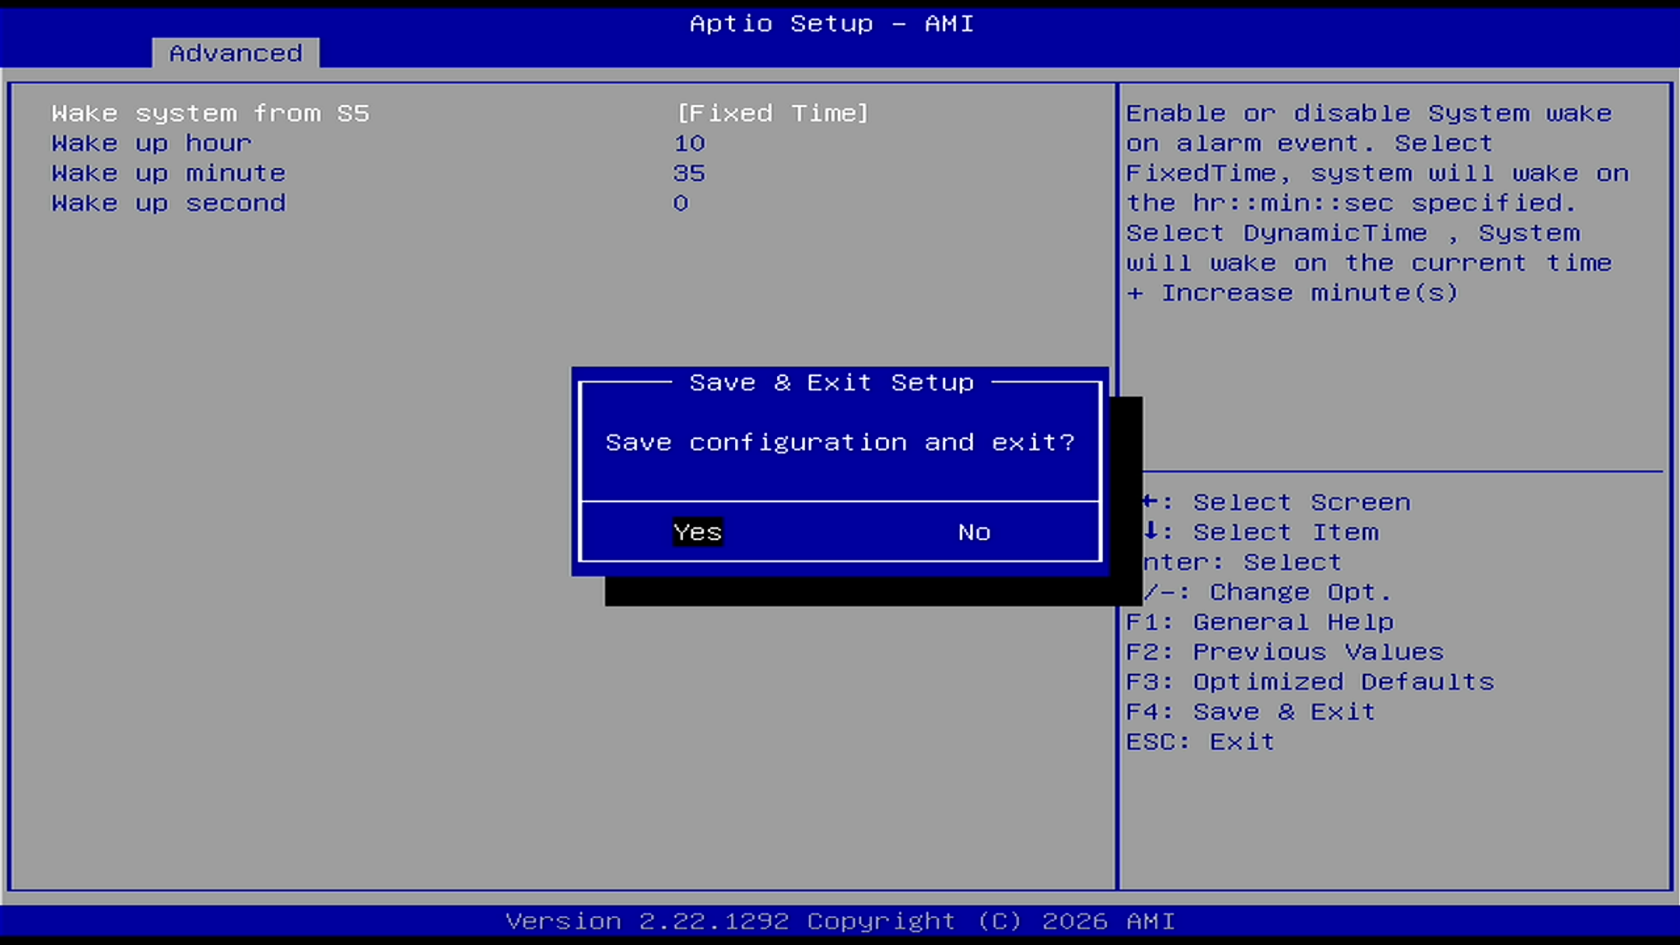
Task: Click F3: Optimized Defaults hint
Action: click(1310, 682)
